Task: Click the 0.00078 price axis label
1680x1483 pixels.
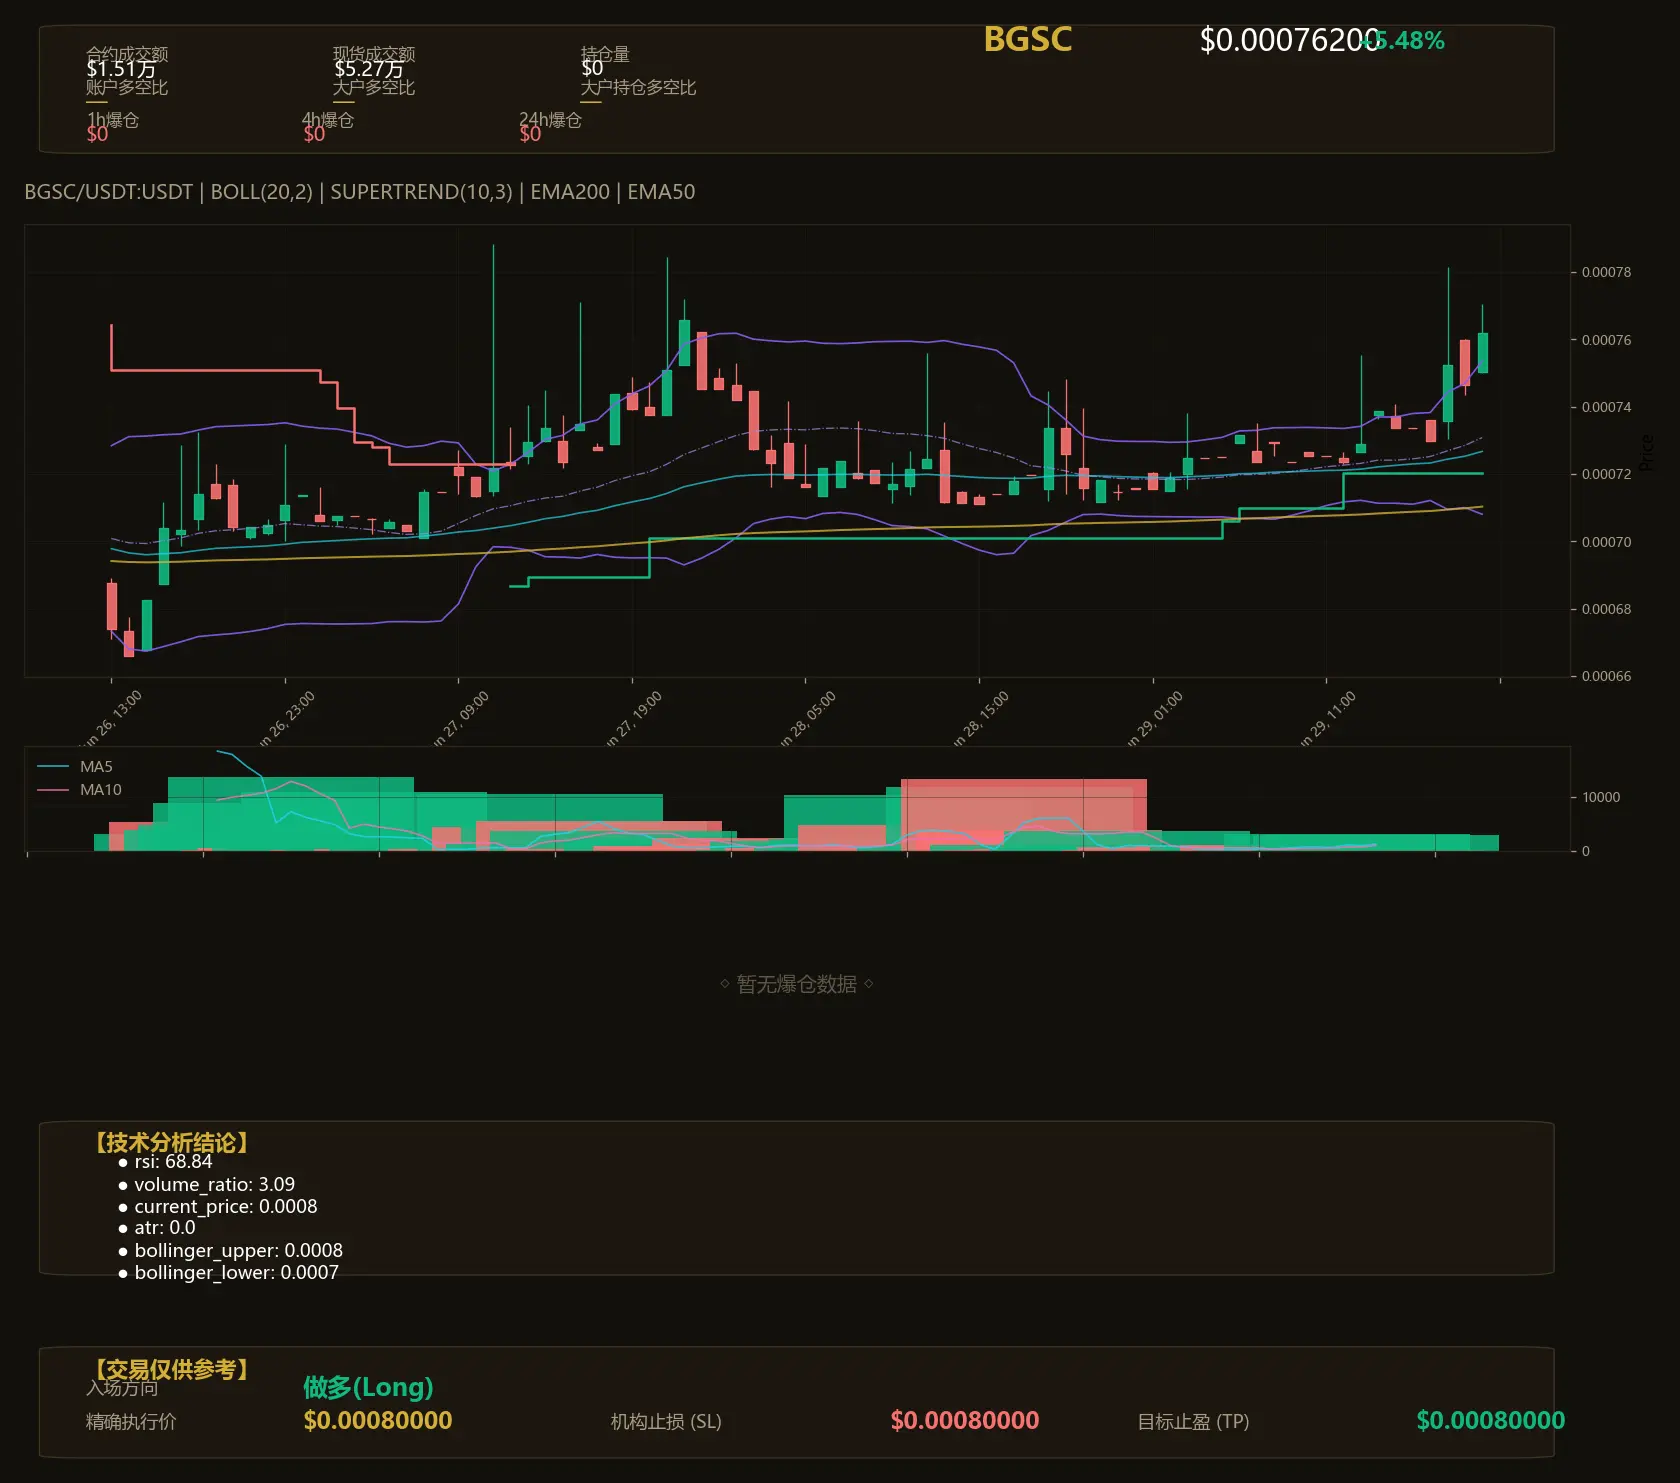Action: [x=1606, y=272]
